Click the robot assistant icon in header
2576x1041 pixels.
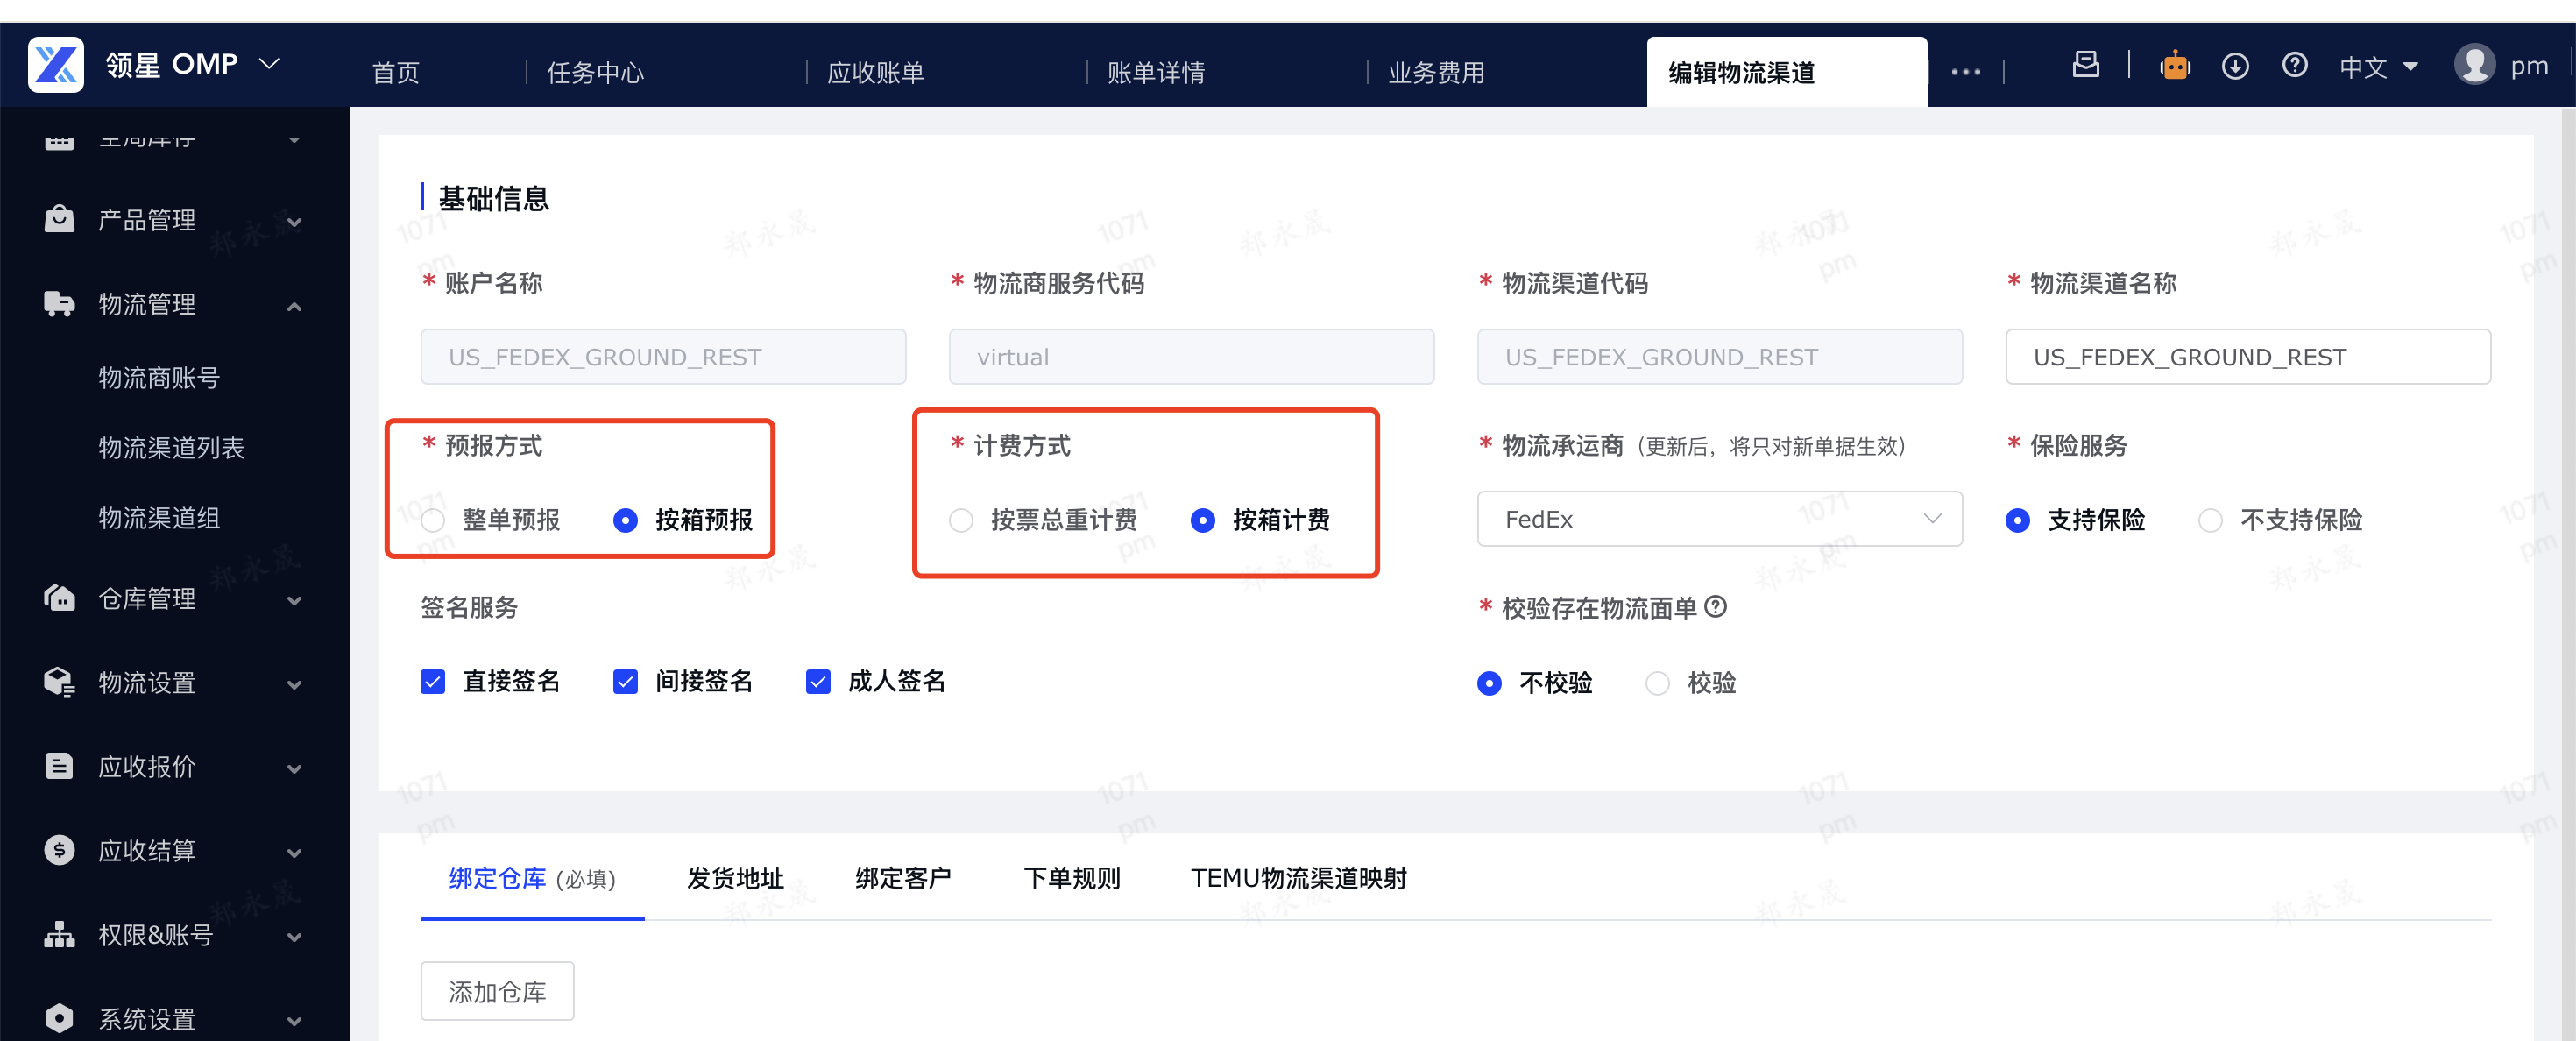[2175, 67]
